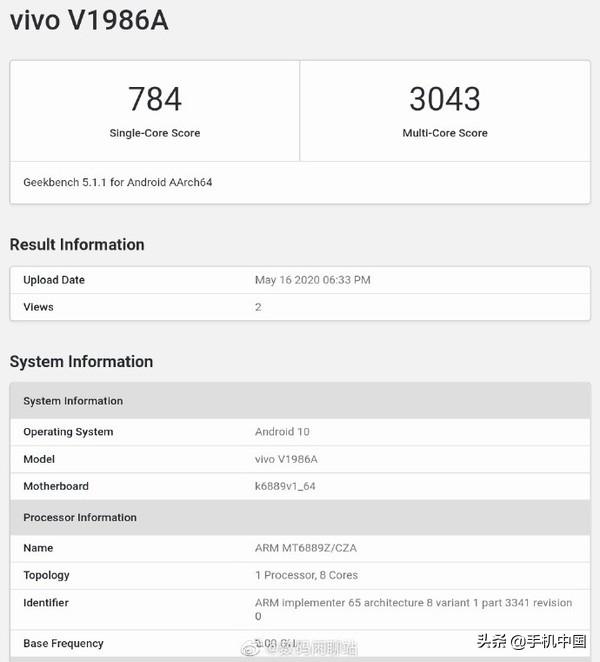Select the "ARM MT6889Z/CZA" processor name

click(306, 548)
